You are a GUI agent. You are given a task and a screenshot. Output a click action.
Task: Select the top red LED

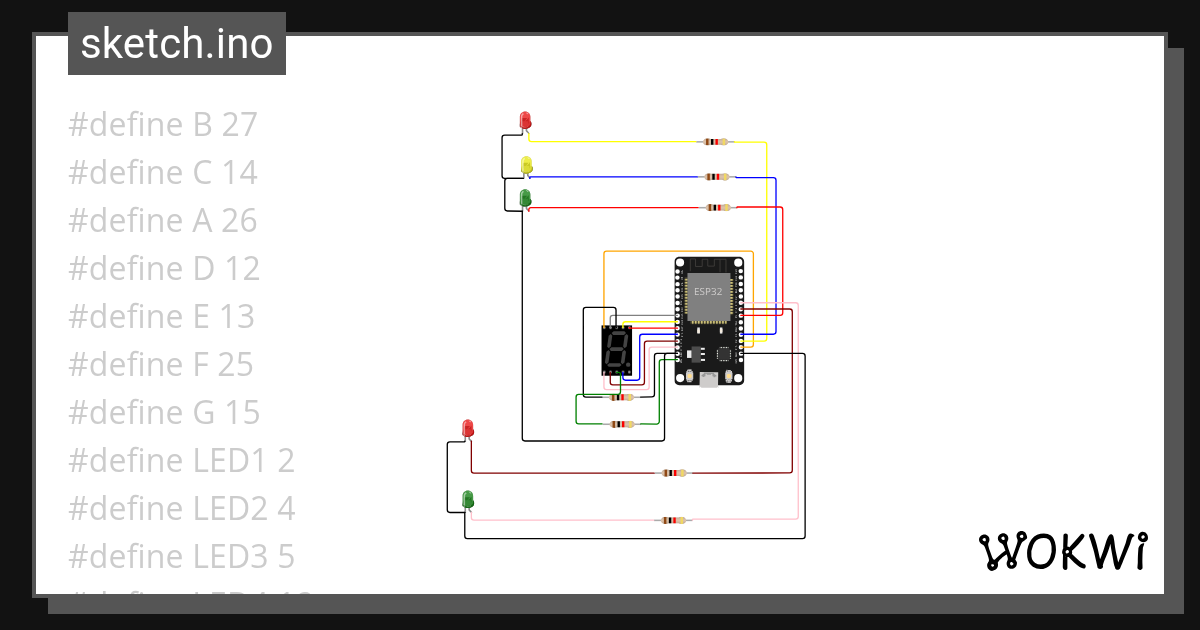click(525, 119)
